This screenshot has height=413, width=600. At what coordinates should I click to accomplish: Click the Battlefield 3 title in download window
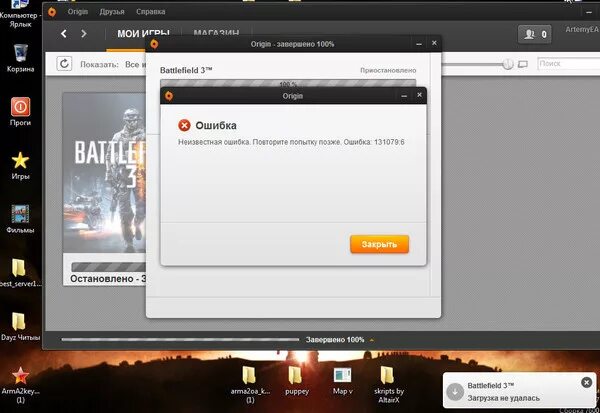click(x=186, y=70)
